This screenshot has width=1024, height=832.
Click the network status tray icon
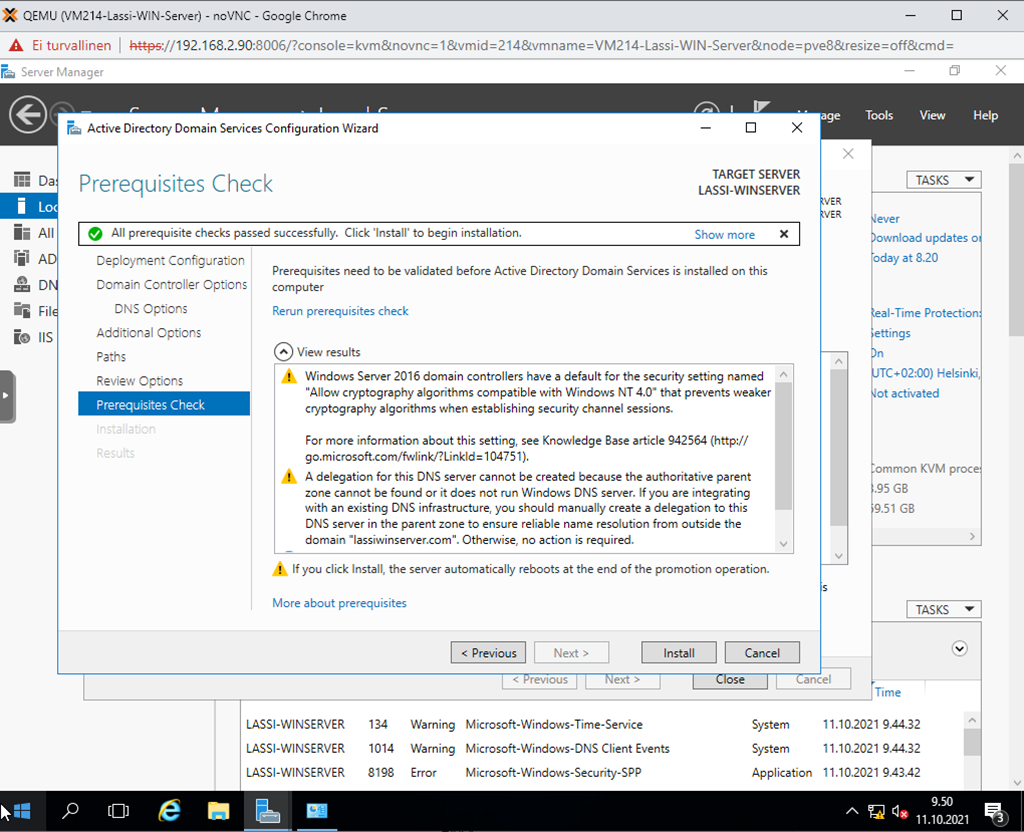tap(876, 812)
